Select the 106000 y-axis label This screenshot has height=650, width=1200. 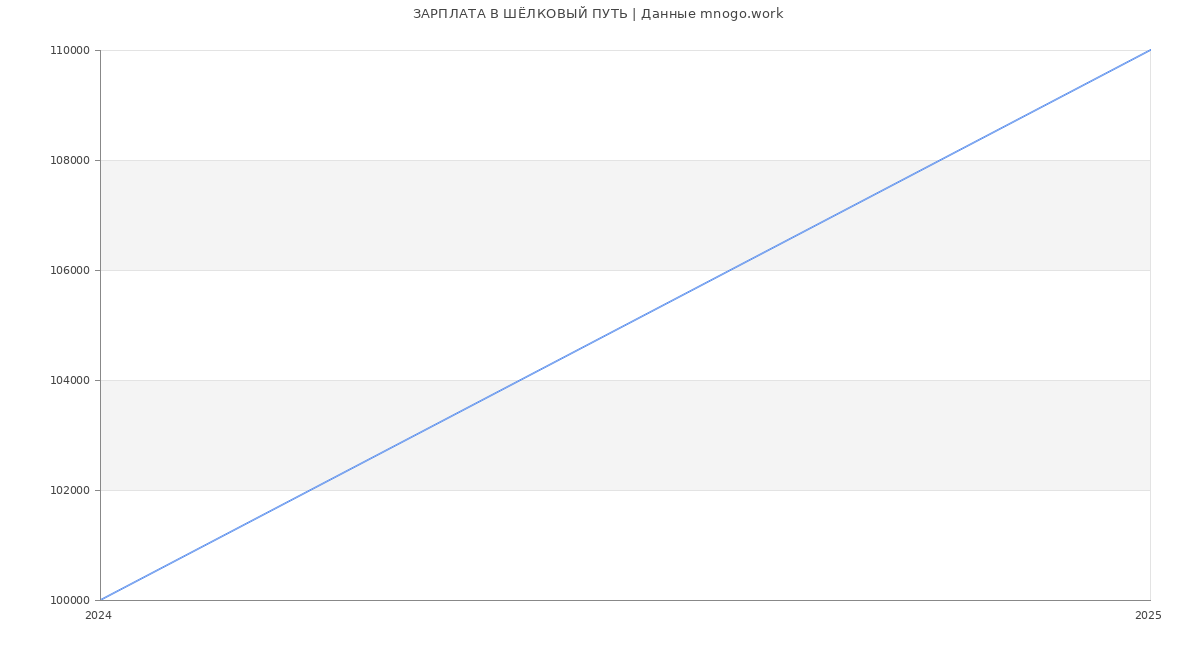(70, 270)
